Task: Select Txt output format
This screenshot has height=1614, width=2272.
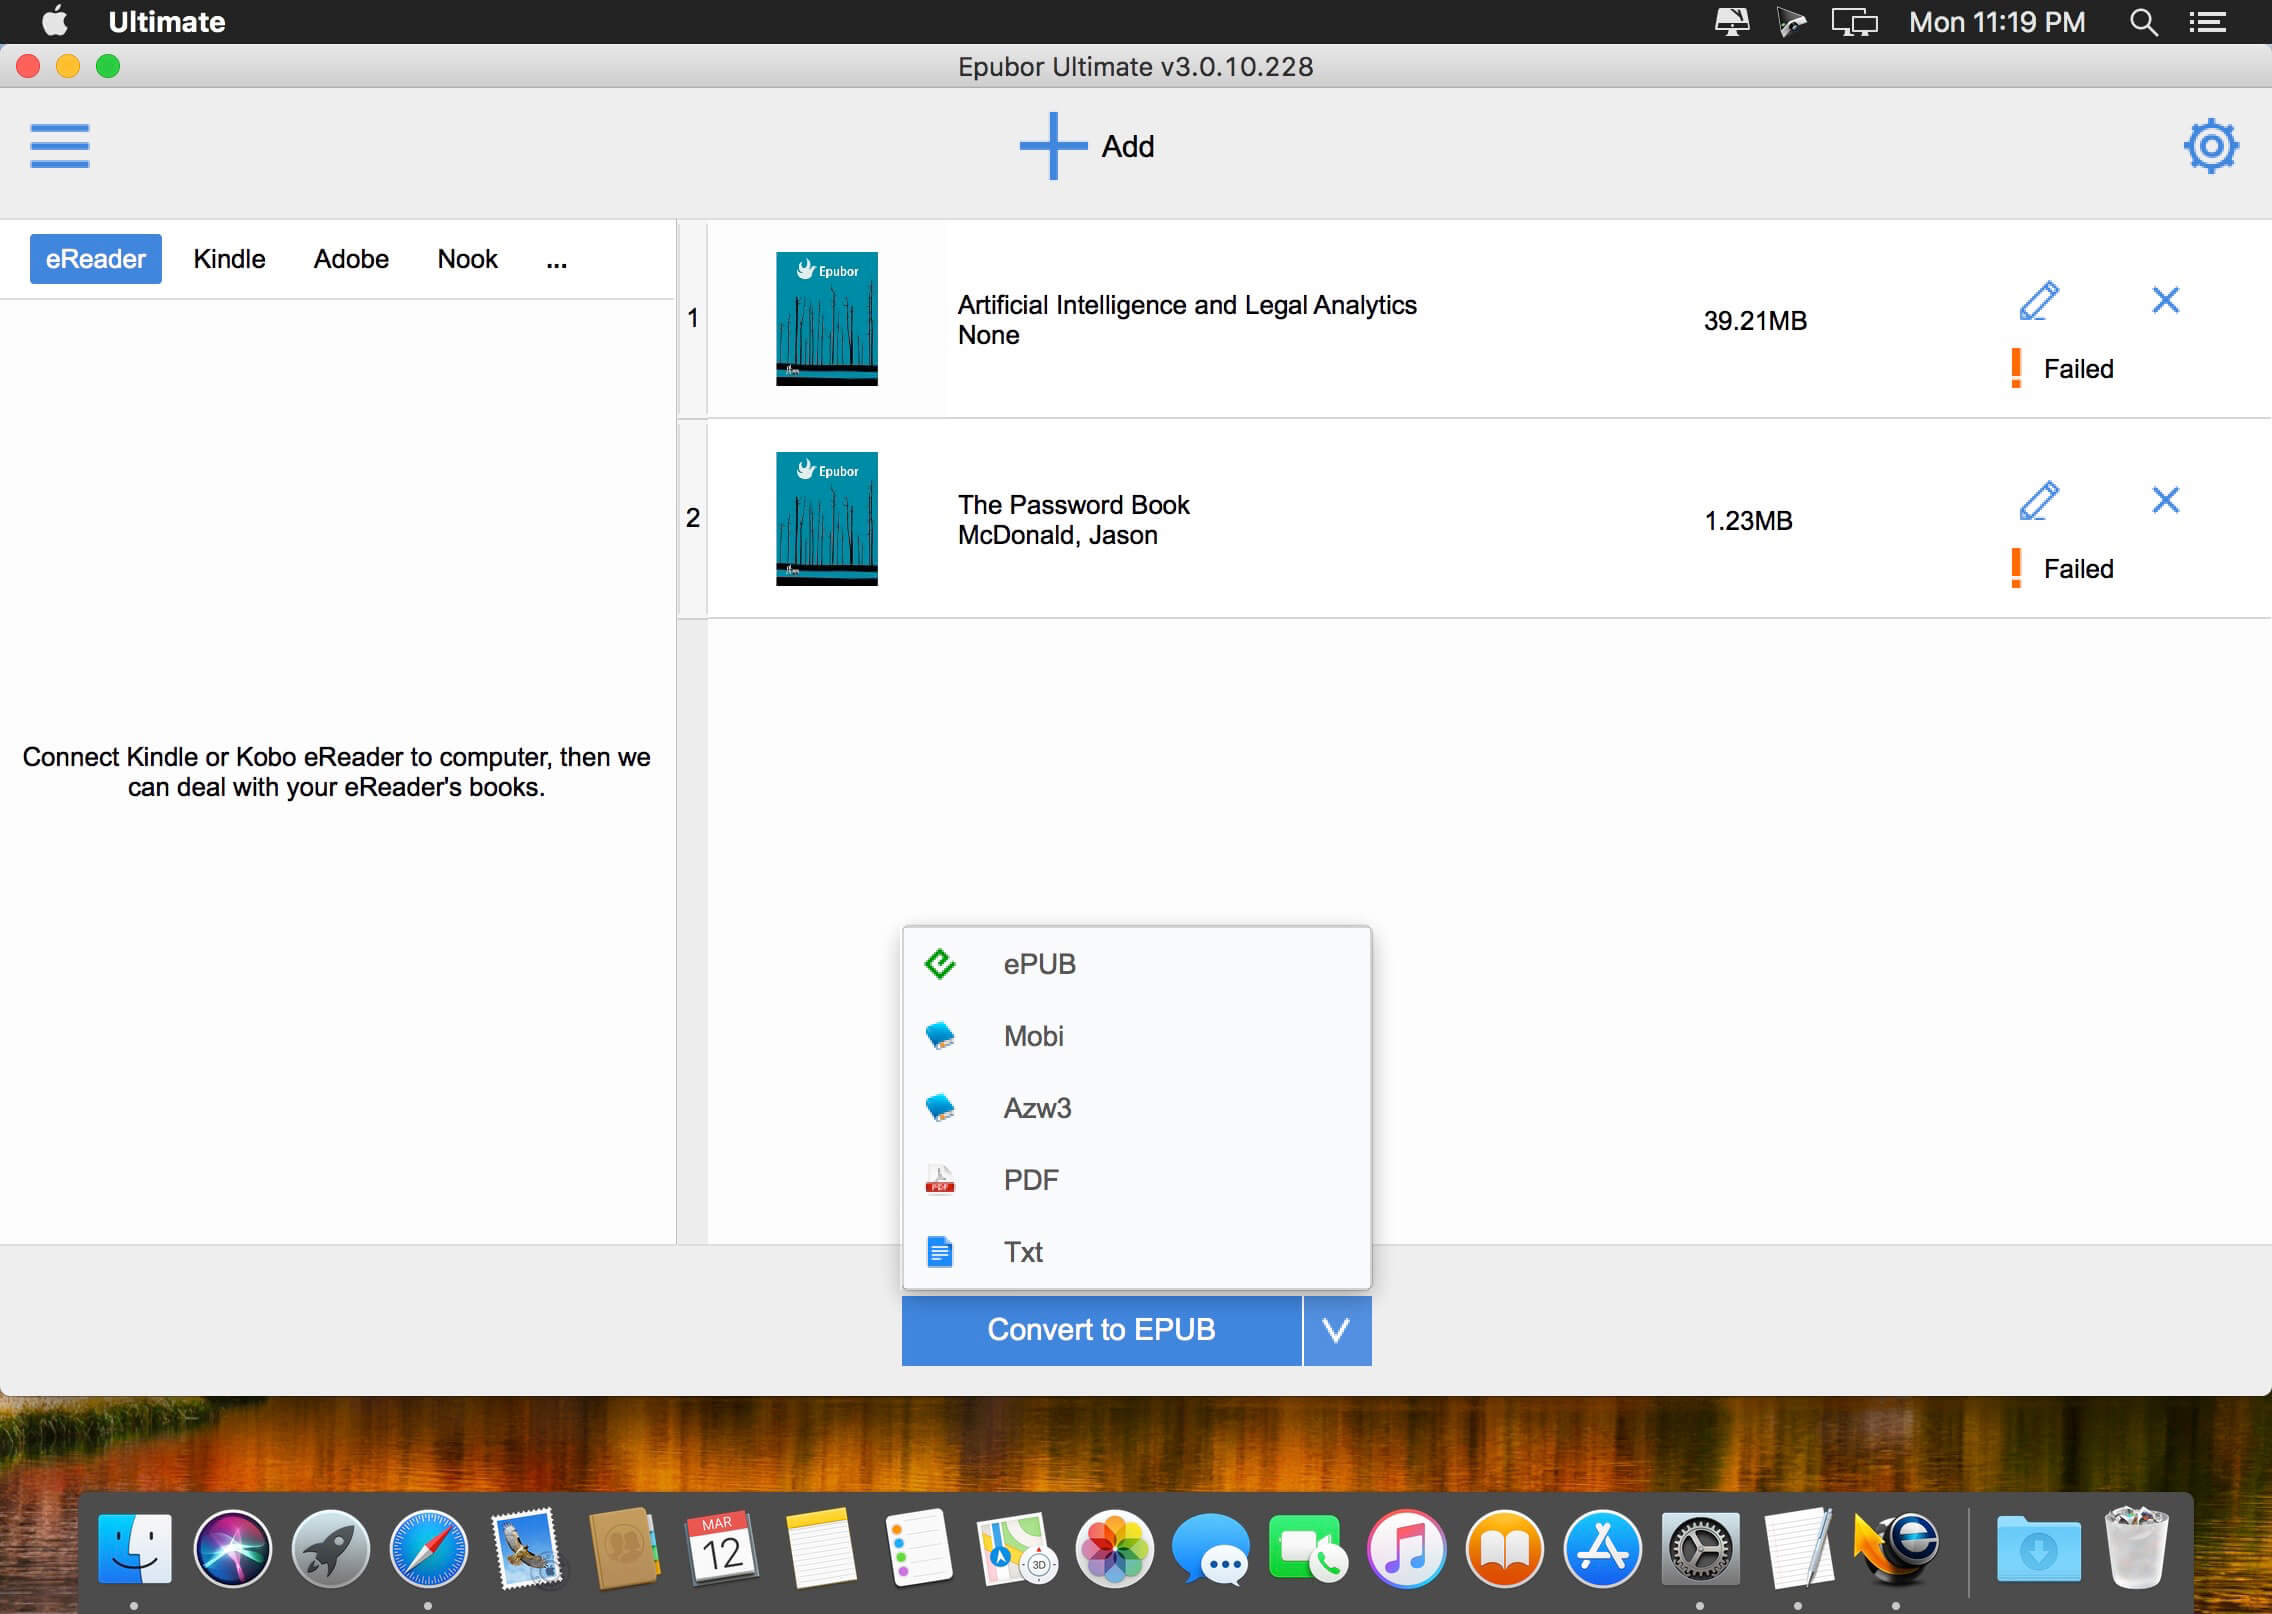Action: 1137,1252
